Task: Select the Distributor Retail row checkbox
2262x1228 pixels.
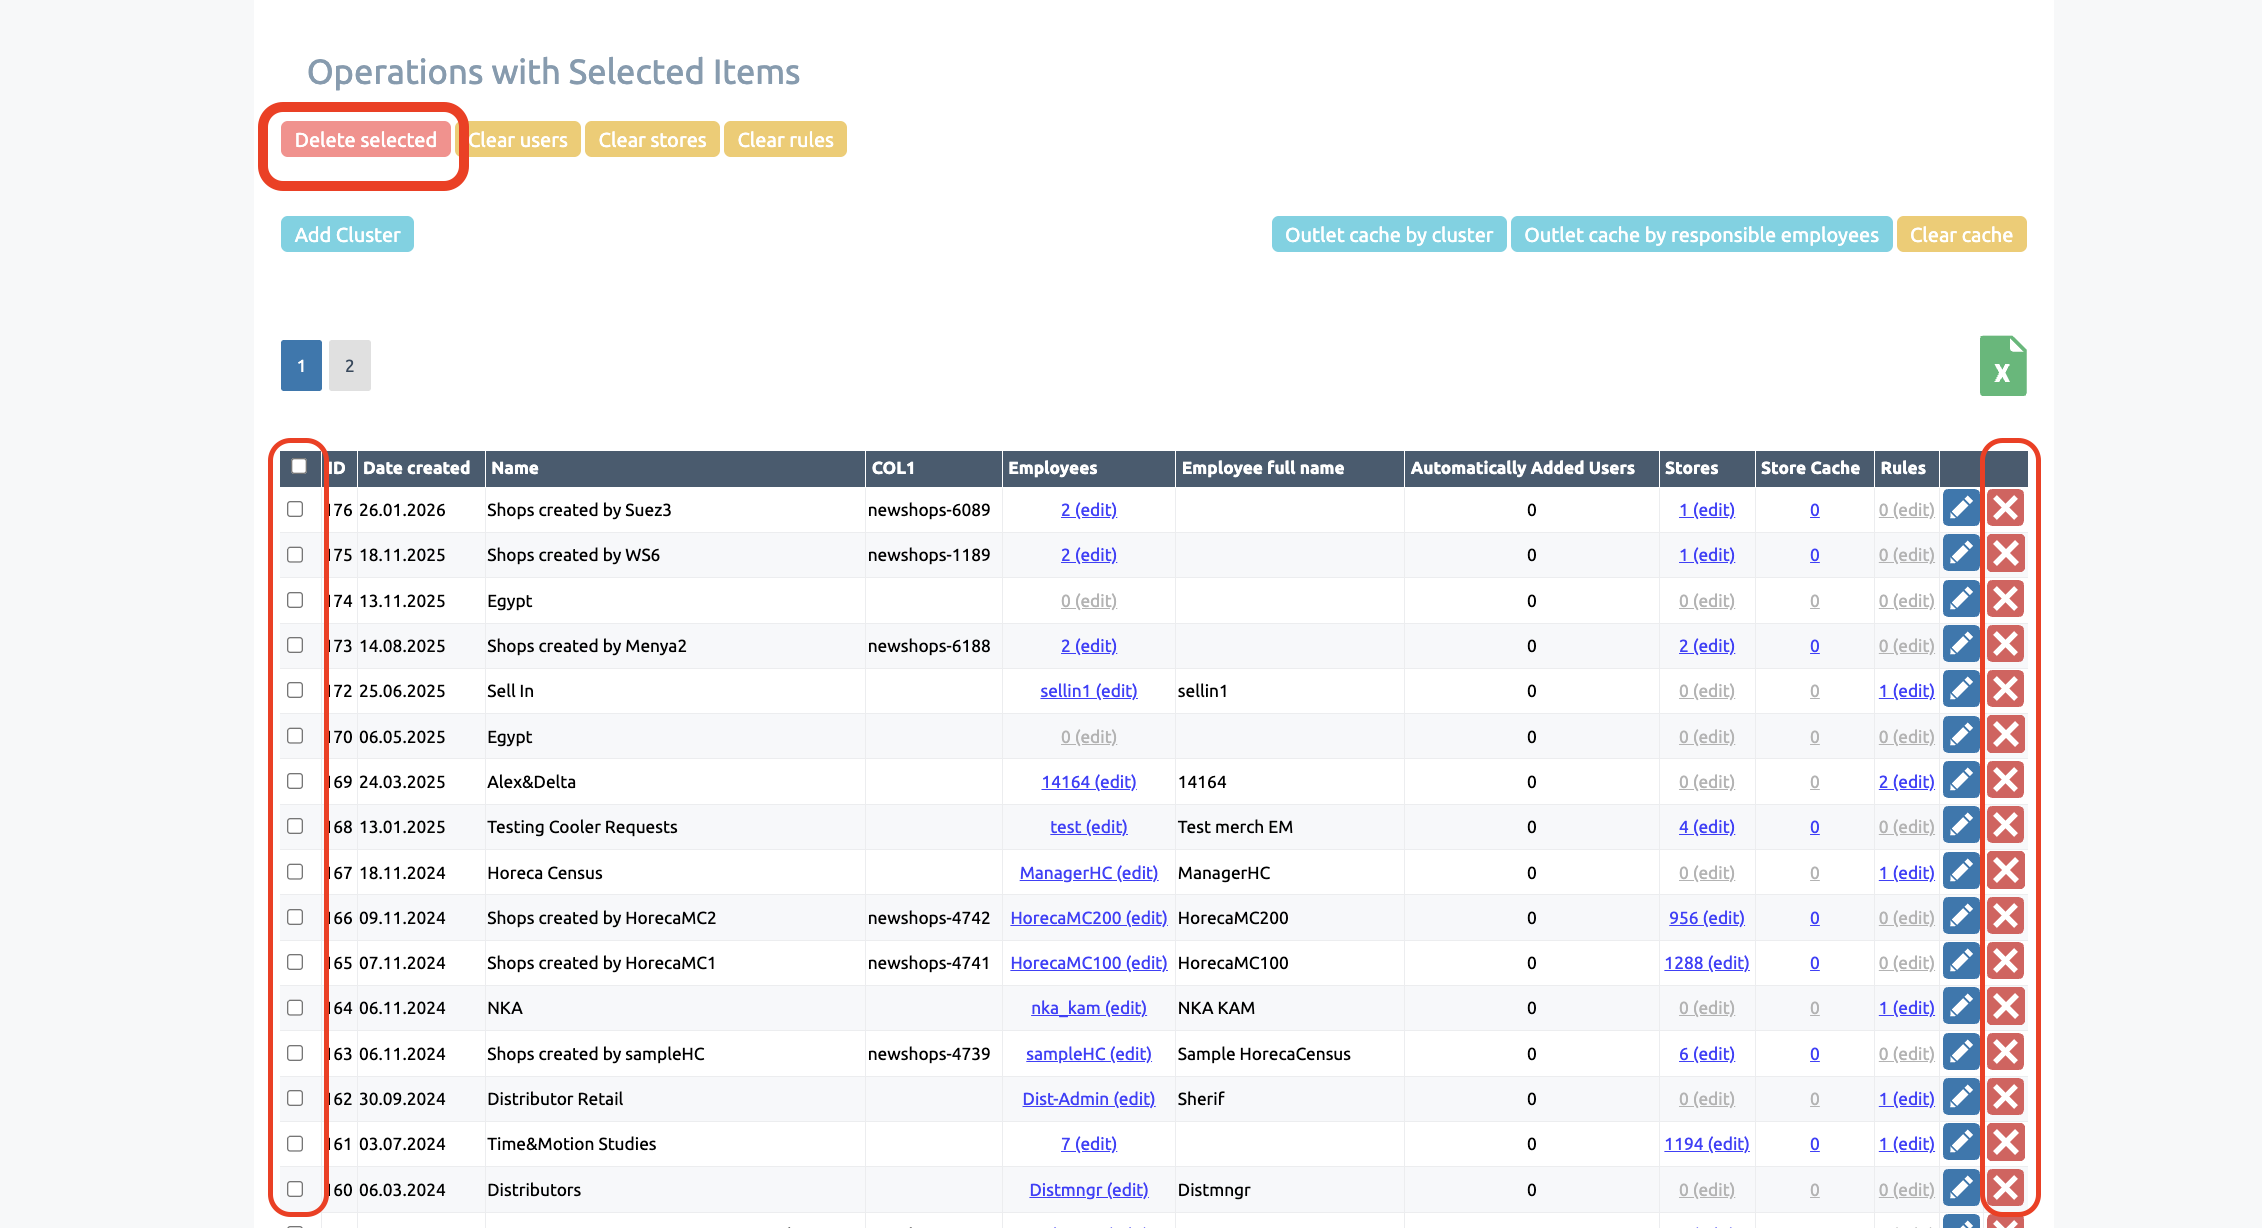Action: click(295, 1098)
